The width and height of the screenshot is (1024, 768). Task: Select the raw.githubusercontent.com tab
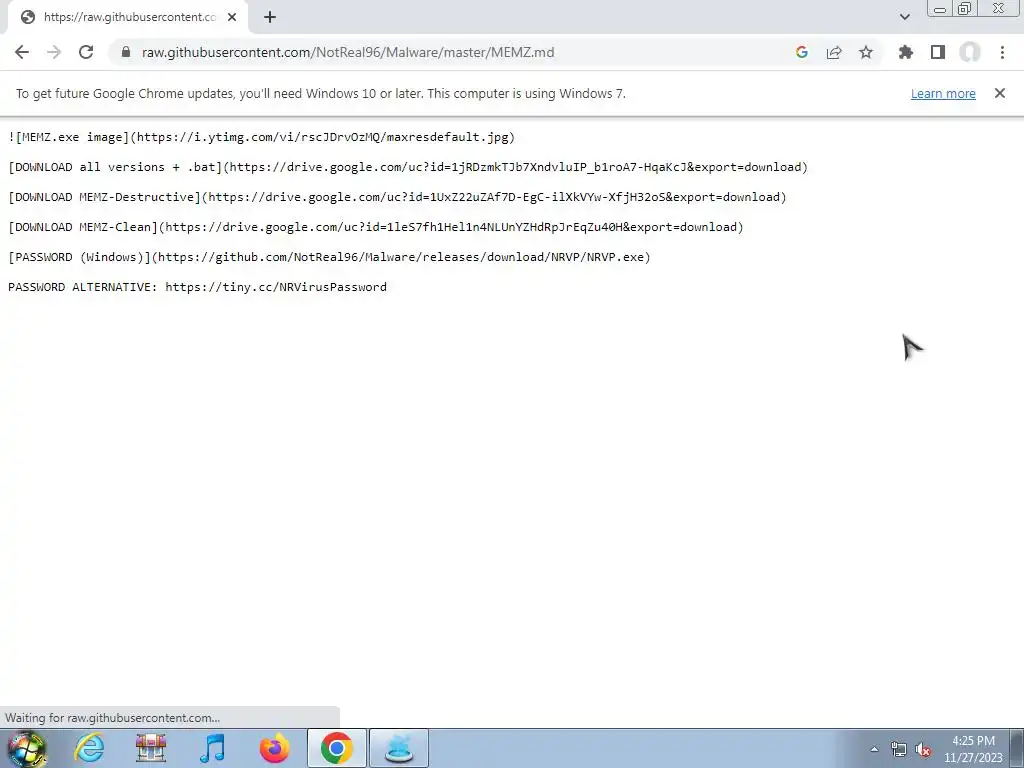127,17
